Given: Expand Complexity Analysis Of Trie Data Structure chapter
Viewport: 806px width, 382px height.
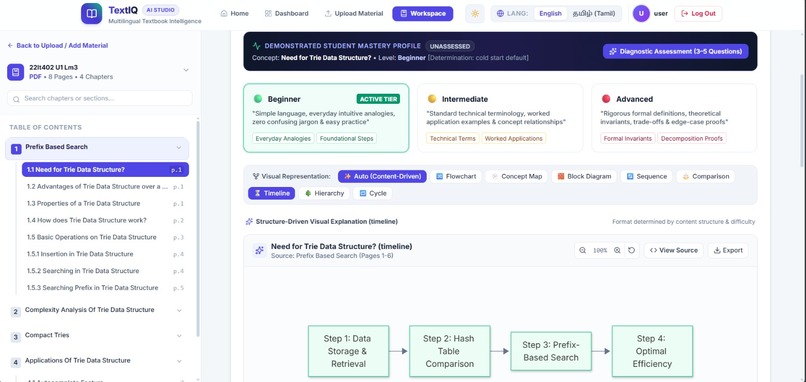Looking at the screenshot, I should (179, 311).
